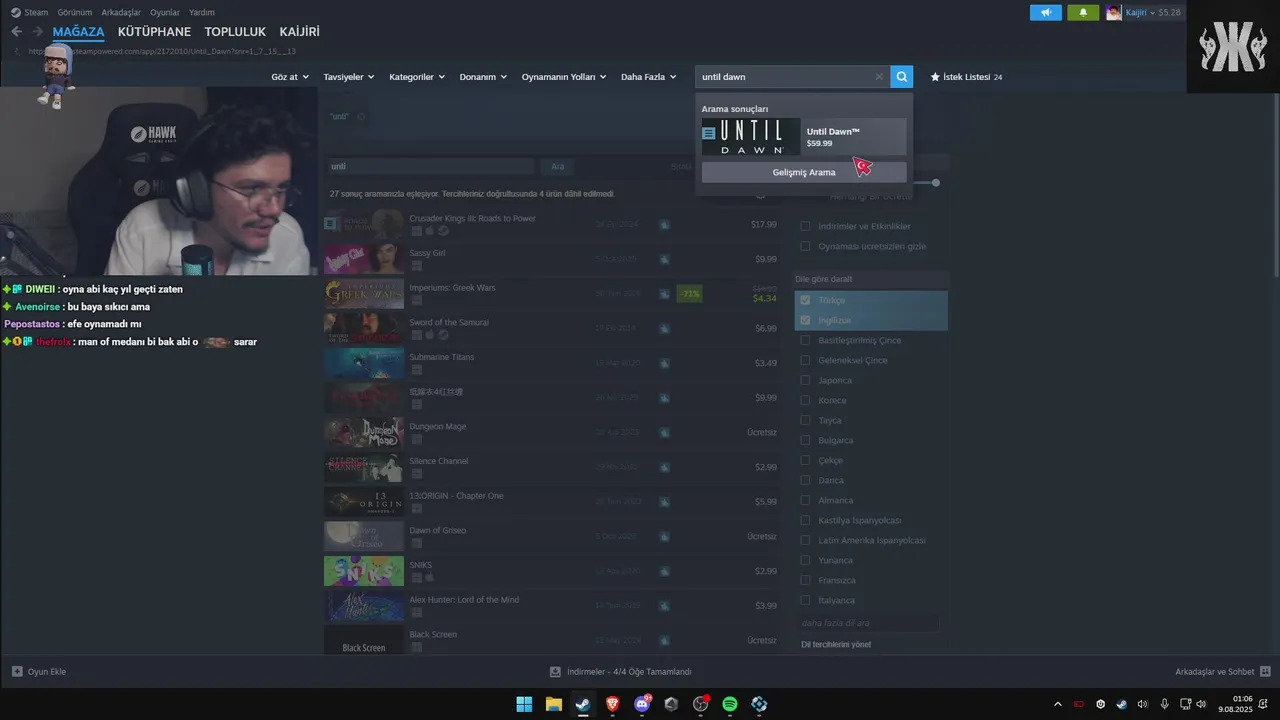Open Sword of the Samurai result
Viewport: 1280px width, 720px height.
pyautogui.click(x=552, y=328)
